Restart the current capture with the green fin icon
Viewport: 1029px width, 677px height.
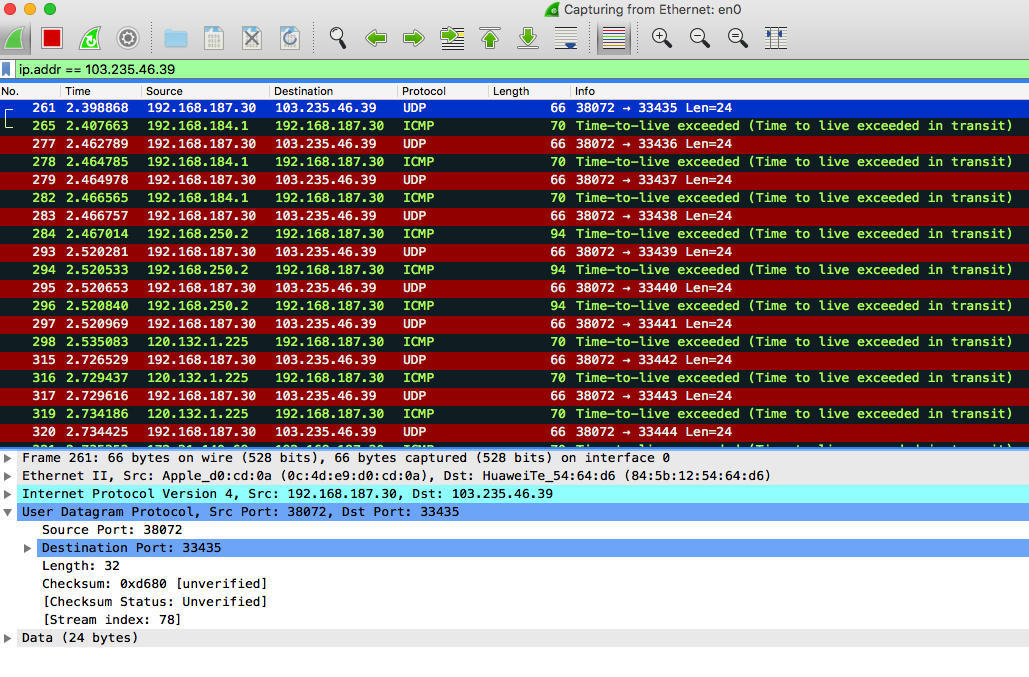(x=90, y=38)
